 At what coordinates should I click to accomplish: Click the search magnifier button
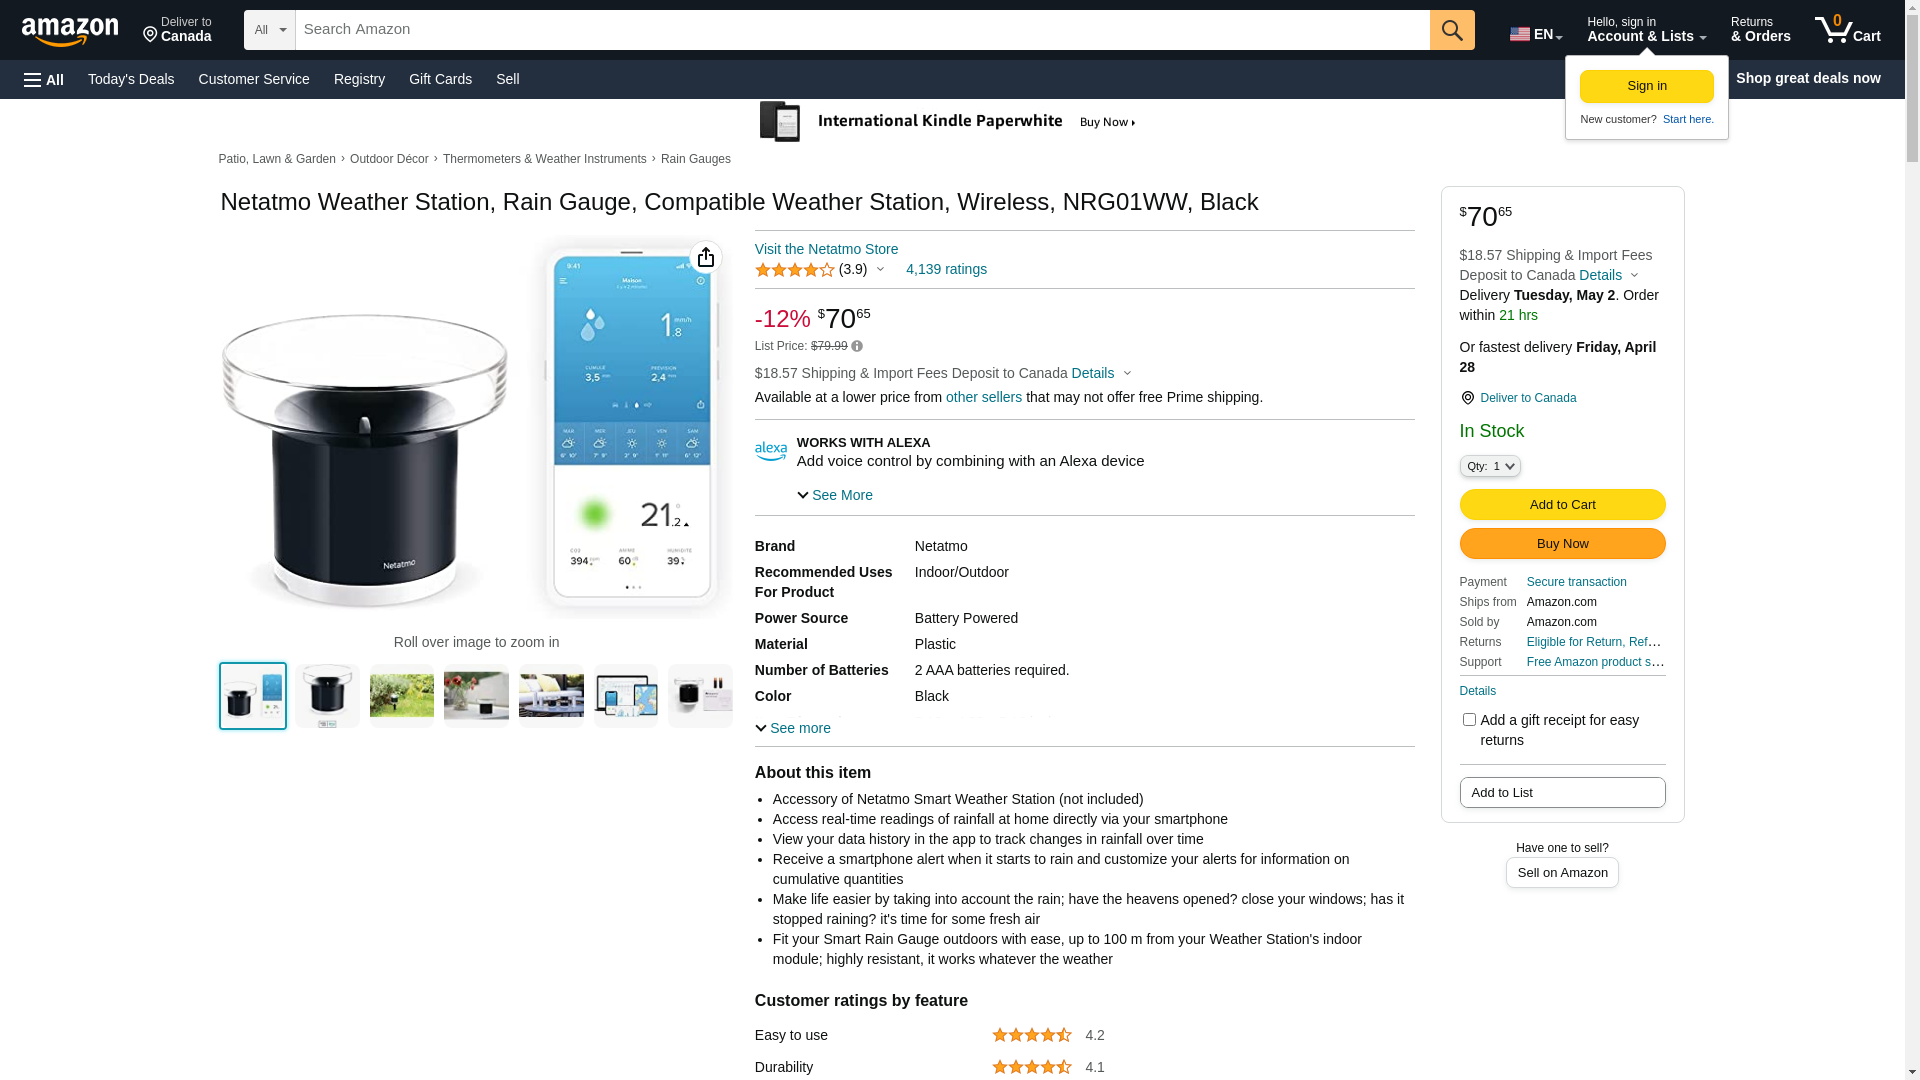[x=1452, y=30]
